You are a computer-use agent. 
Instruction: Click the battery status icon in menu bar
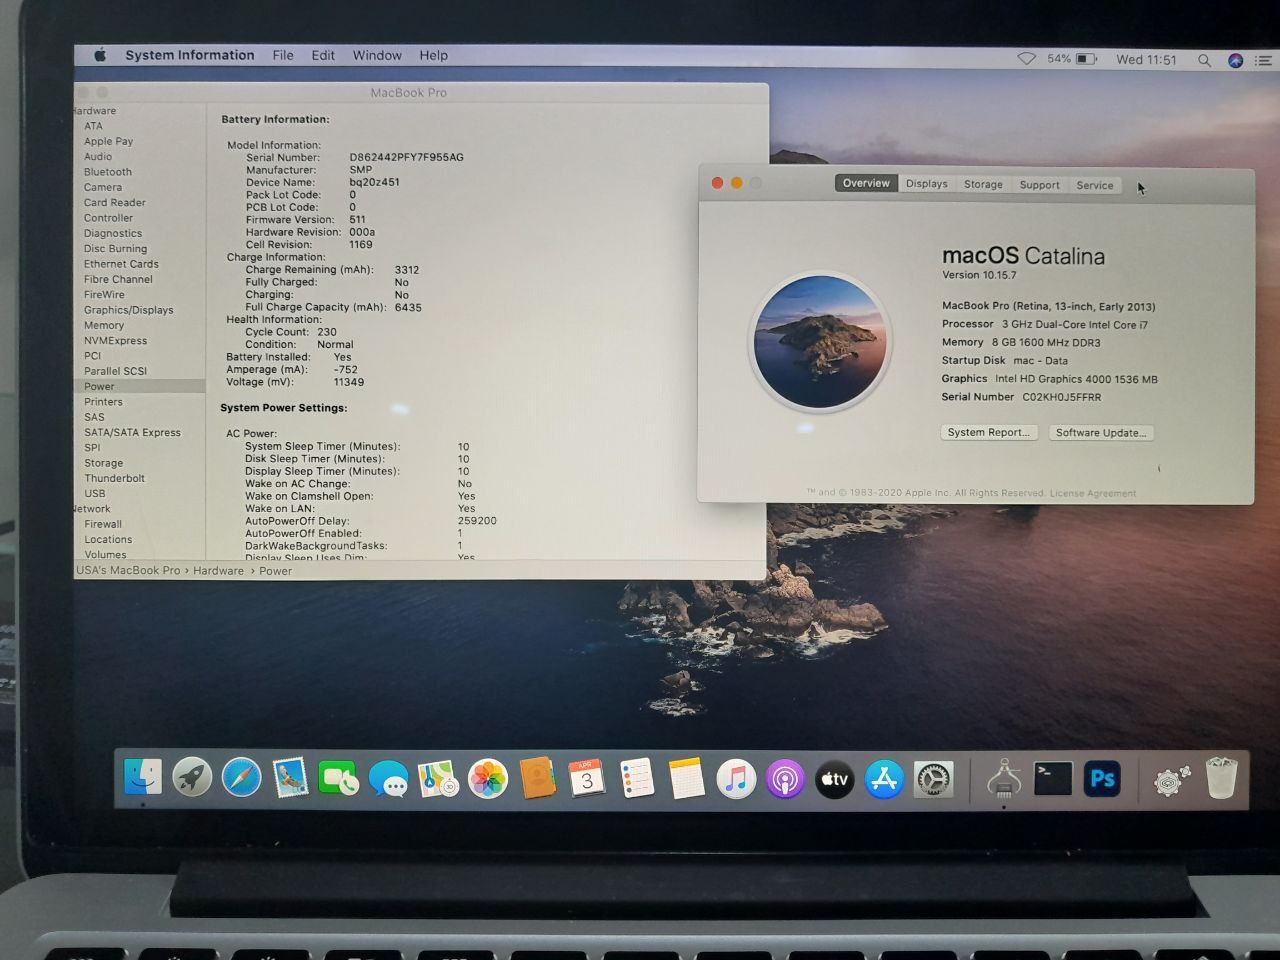pos(1087,59)
